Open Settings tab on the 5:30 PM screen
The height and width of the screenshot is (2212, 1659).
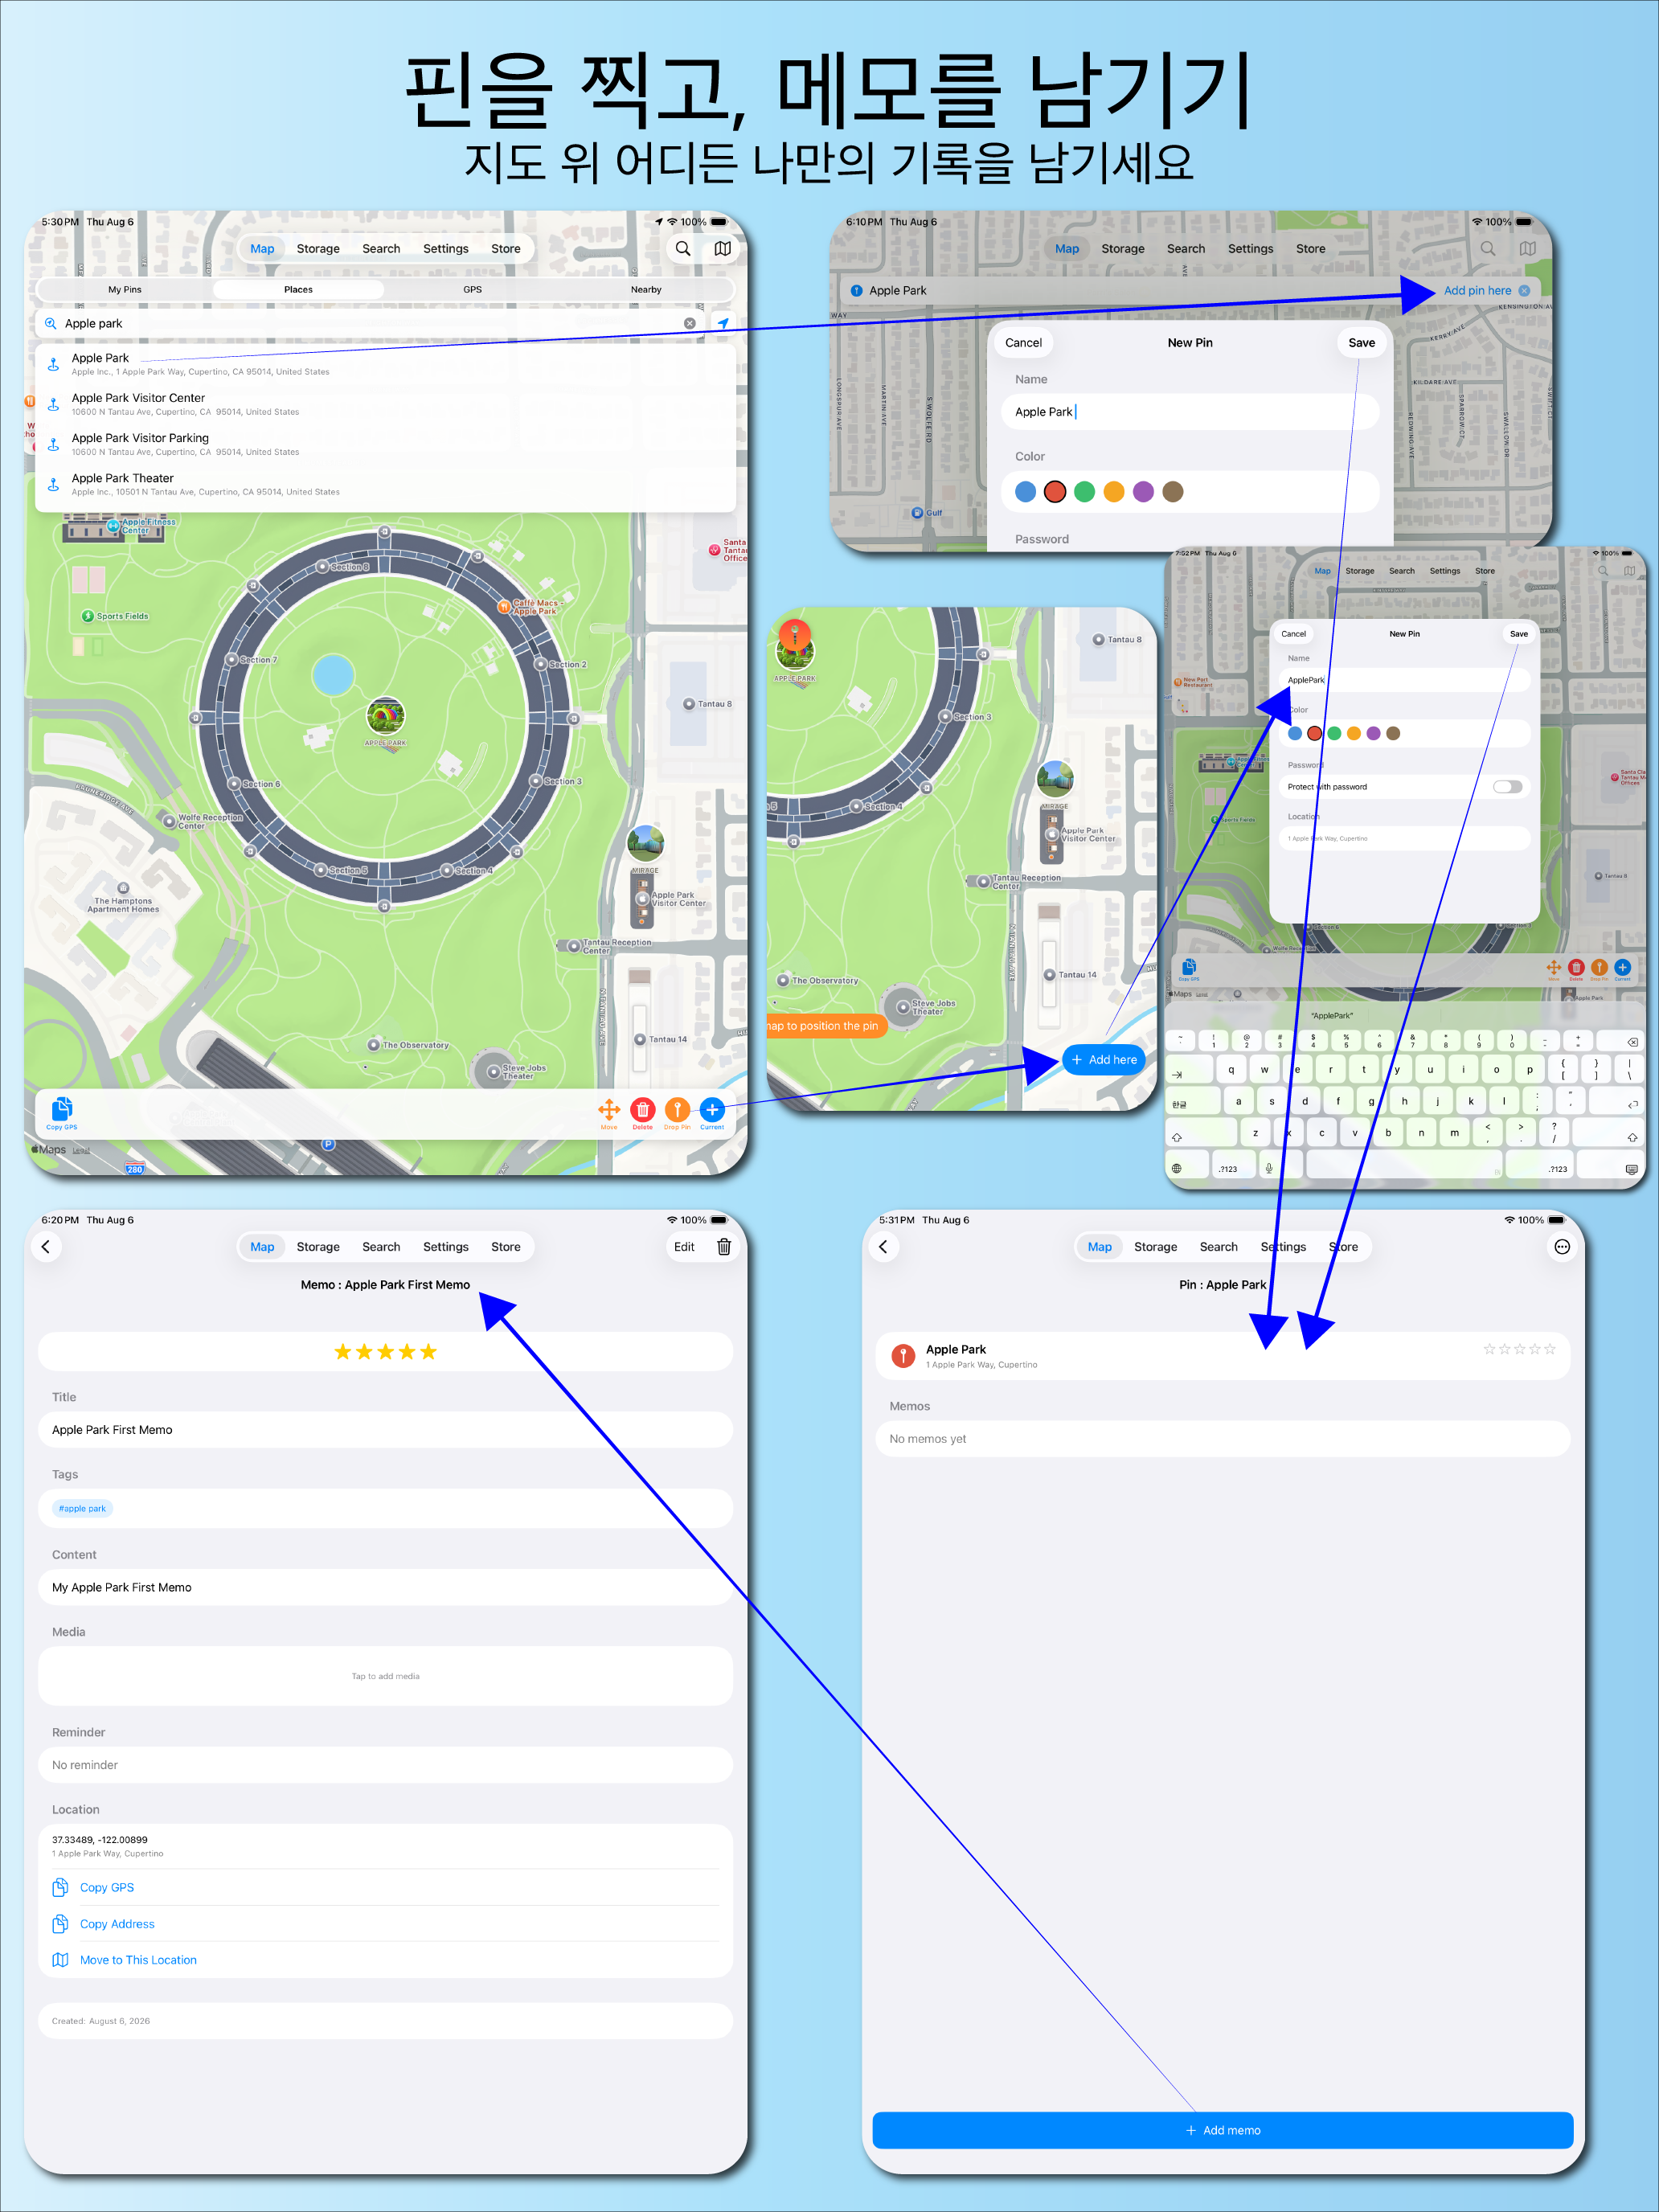tap(445, 249)
